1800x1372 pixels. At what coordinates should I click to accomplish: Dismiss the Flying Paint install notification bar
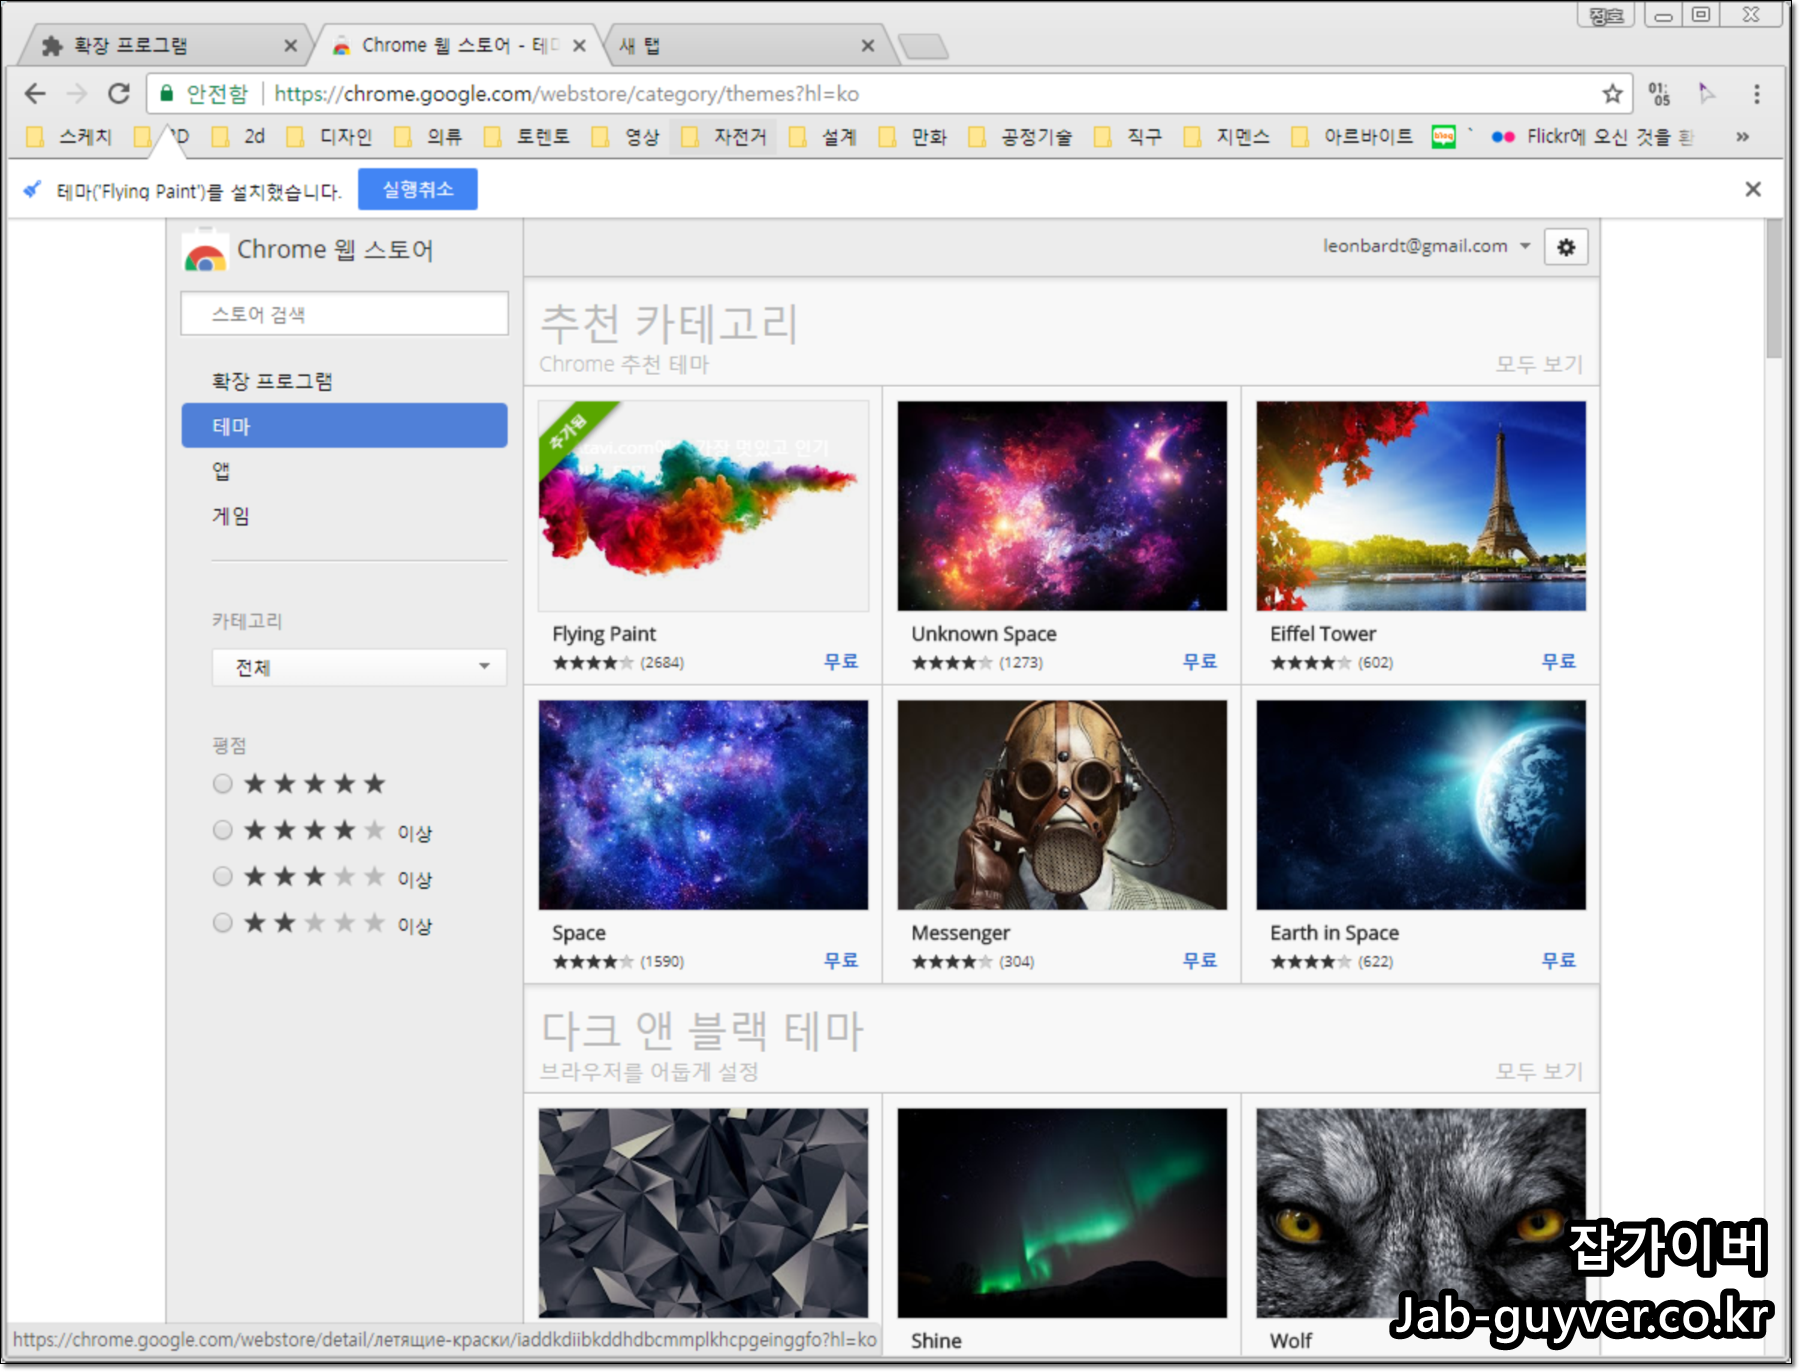(x=1752, y=189)
